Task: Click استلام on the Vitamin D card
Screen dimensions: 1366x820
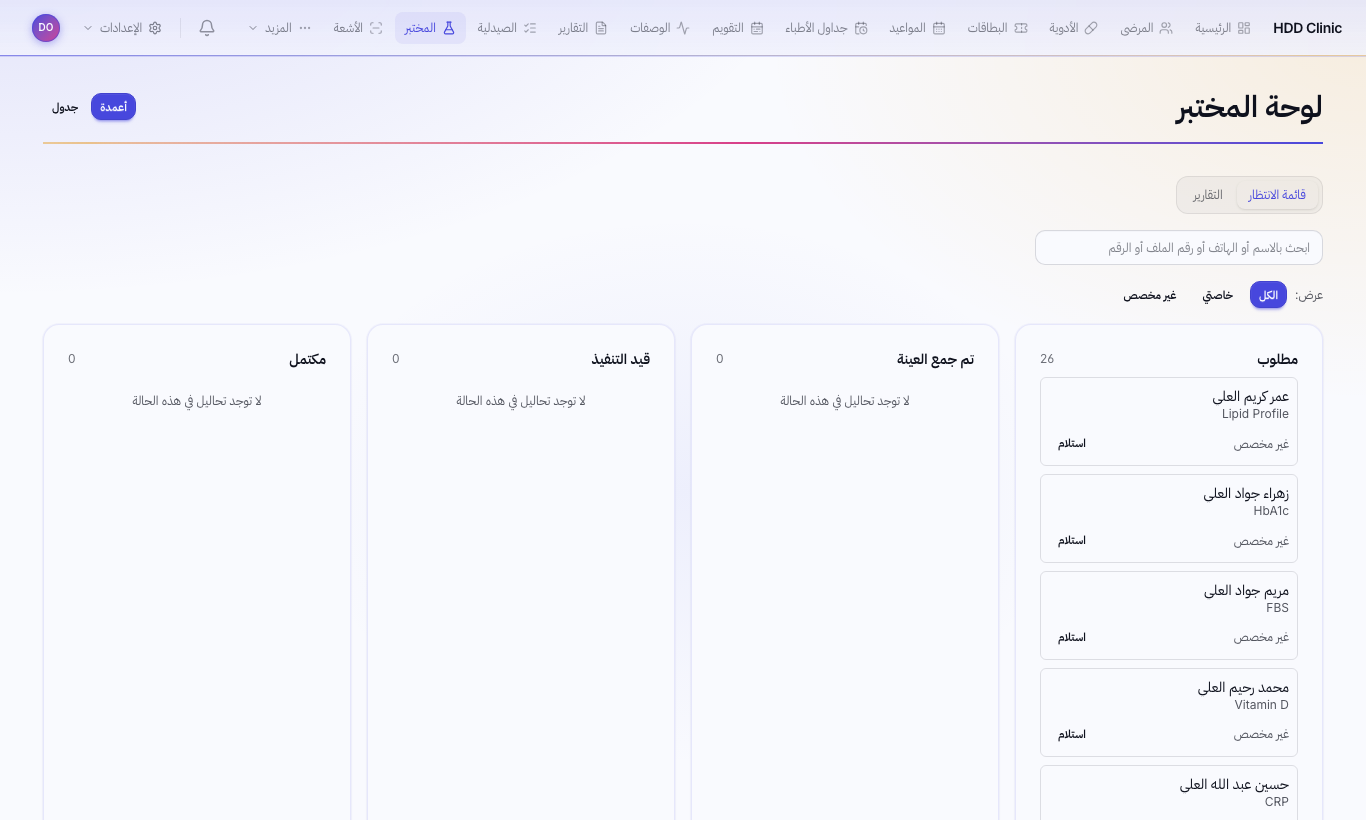Action: [x=1072, y=734]
